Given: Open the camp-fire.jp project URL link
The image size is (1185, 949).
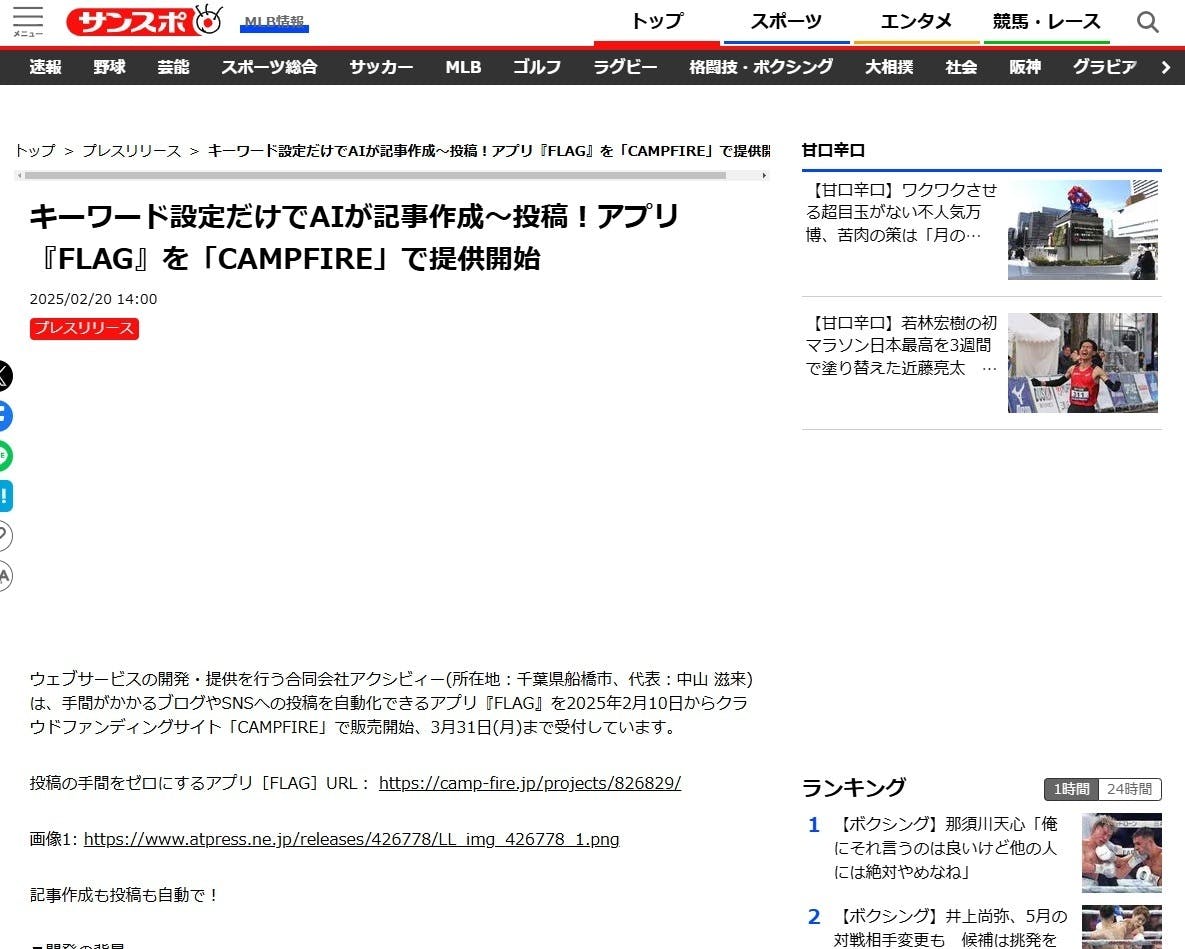Looking at the screenshot, I should point(529,783).
